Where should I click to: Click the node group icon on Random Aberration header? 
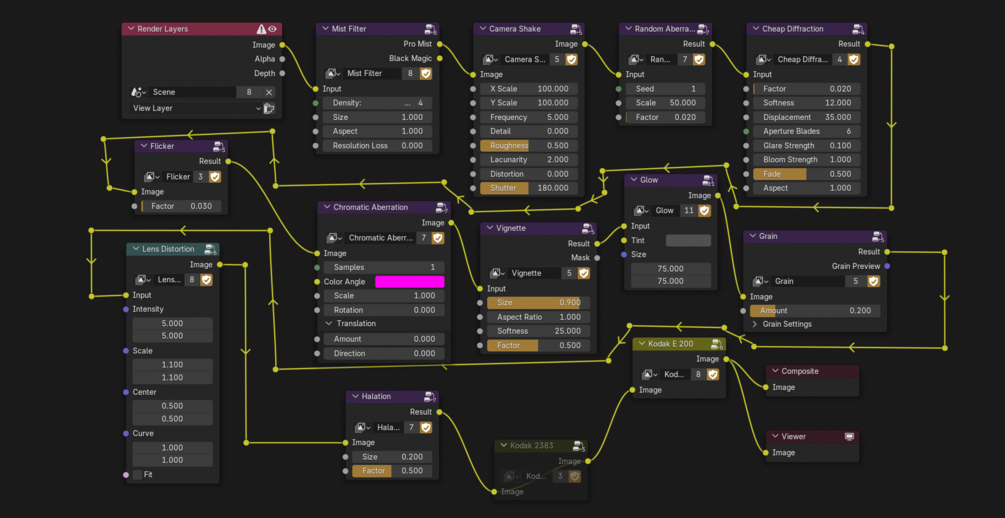702,29
